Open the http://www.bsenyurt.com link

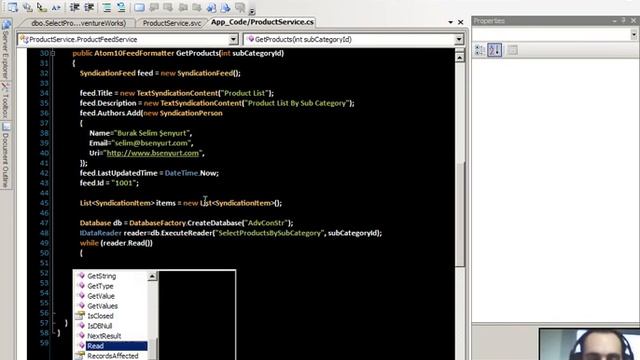tap(153, 153)
